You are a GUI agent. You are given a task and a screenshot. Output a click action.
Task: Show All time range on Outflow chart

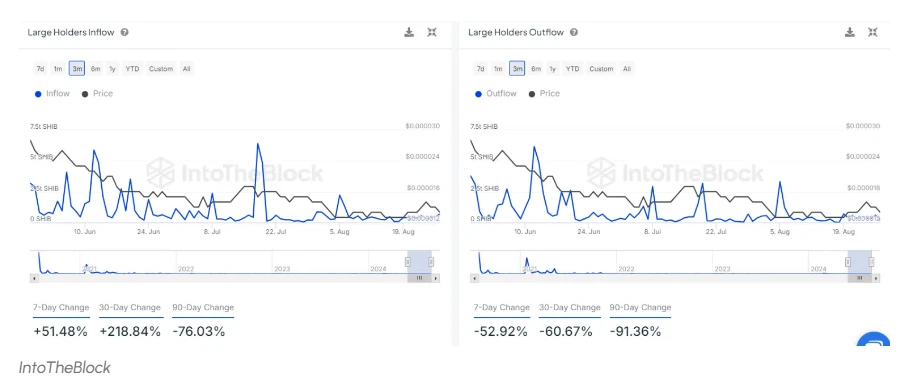627,69
